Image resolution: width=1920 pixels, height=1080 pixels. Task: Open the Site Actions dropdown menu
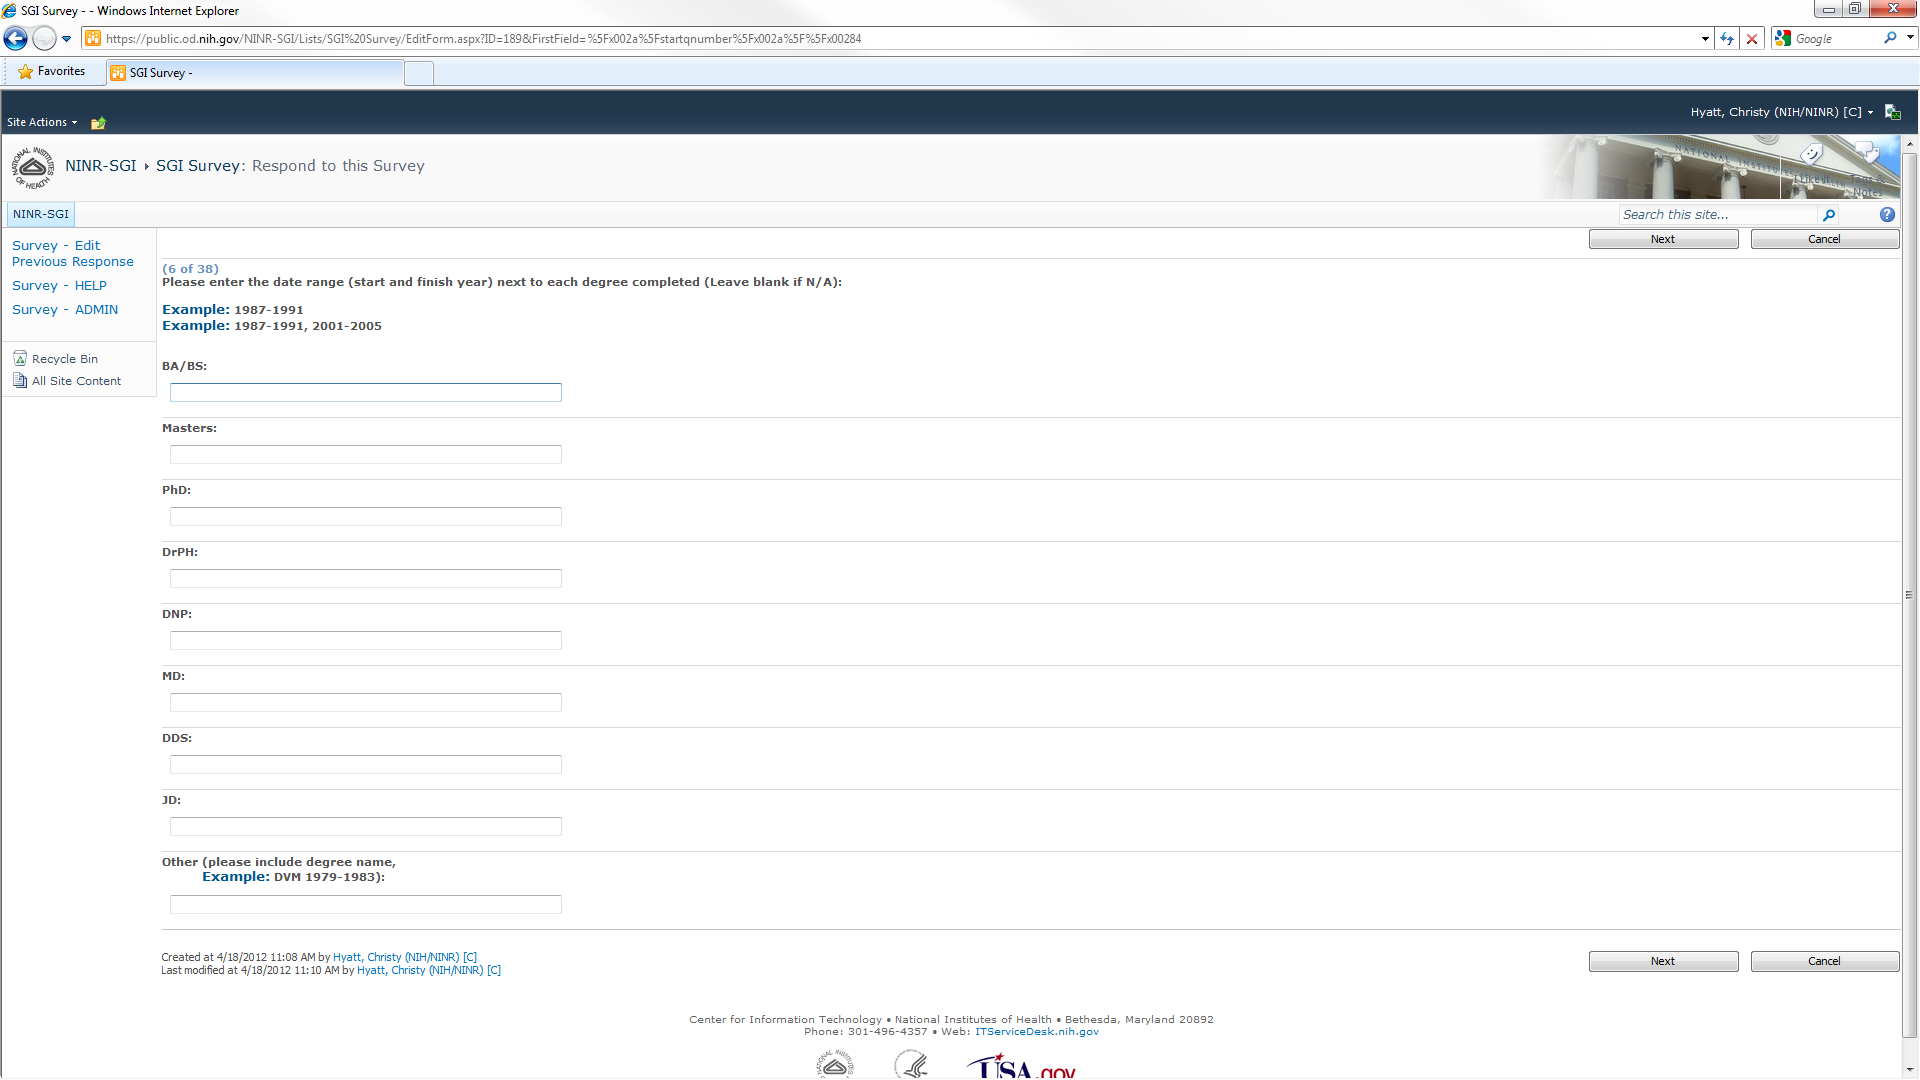pos(42,122)
